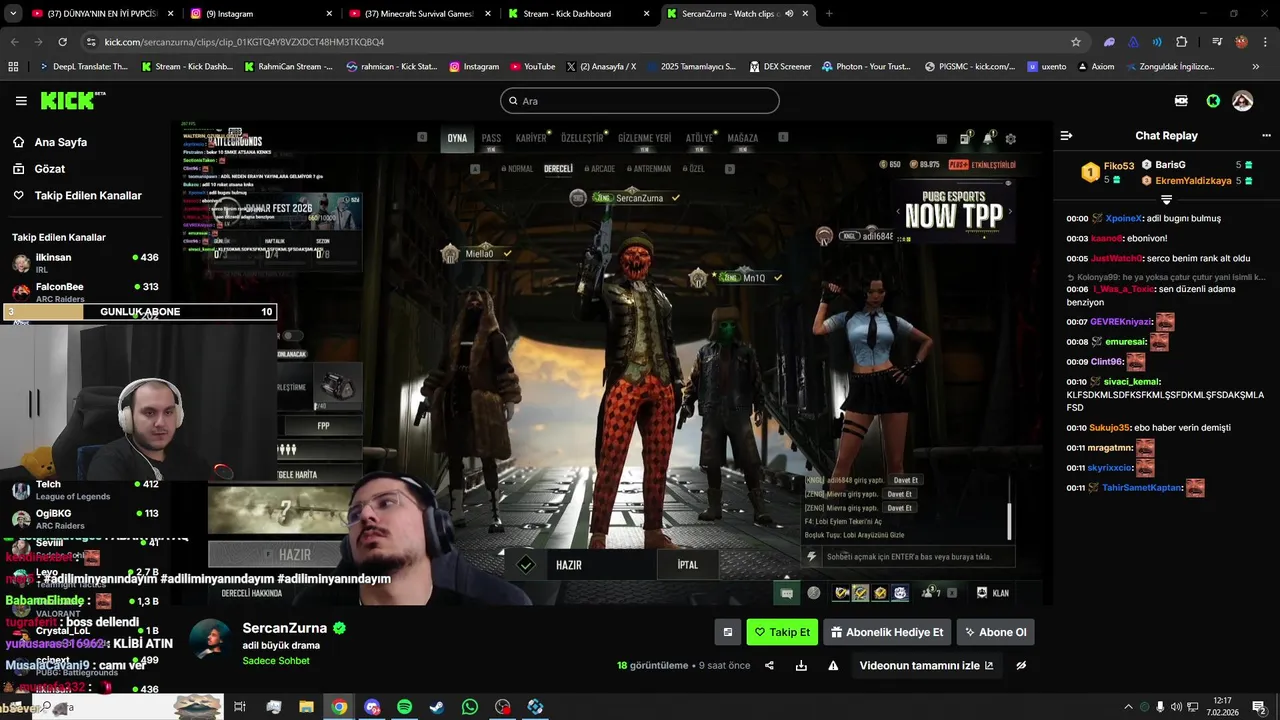
Task: Open the notification center icon
Action: [1259, 707]
